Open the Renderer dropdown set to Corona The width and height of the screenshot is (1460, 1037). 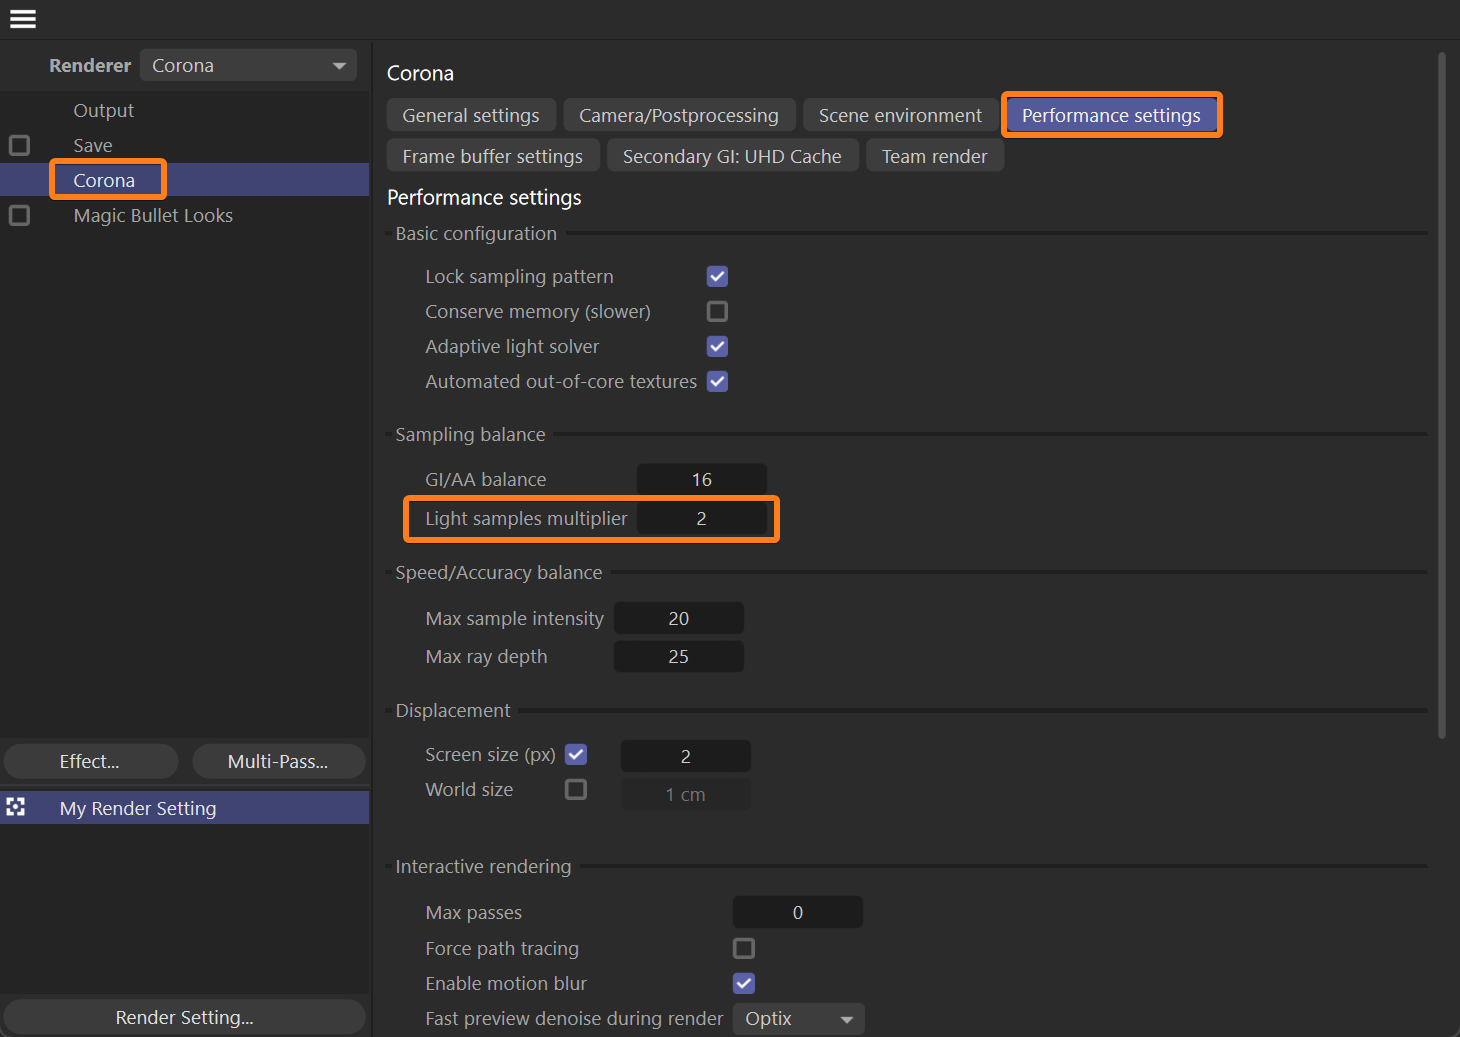pos(248,65)
